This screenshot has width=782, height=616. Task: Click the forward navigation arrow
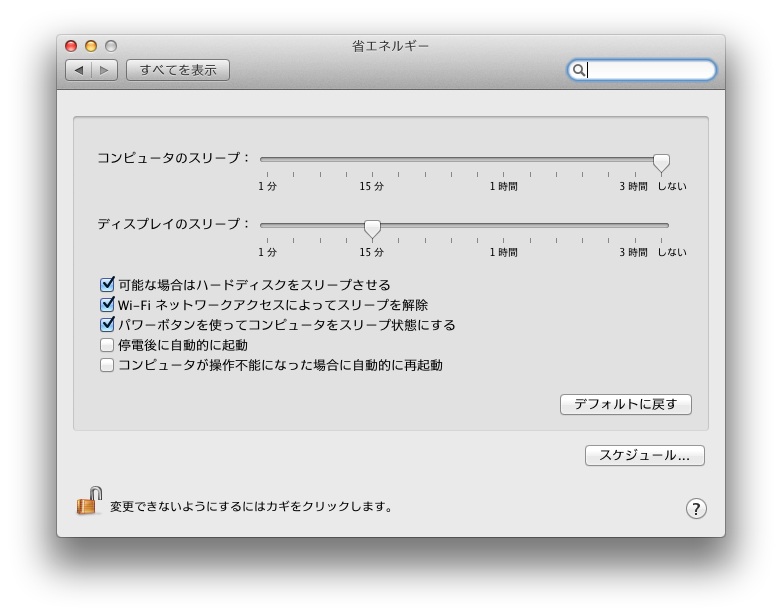(104, 70)
